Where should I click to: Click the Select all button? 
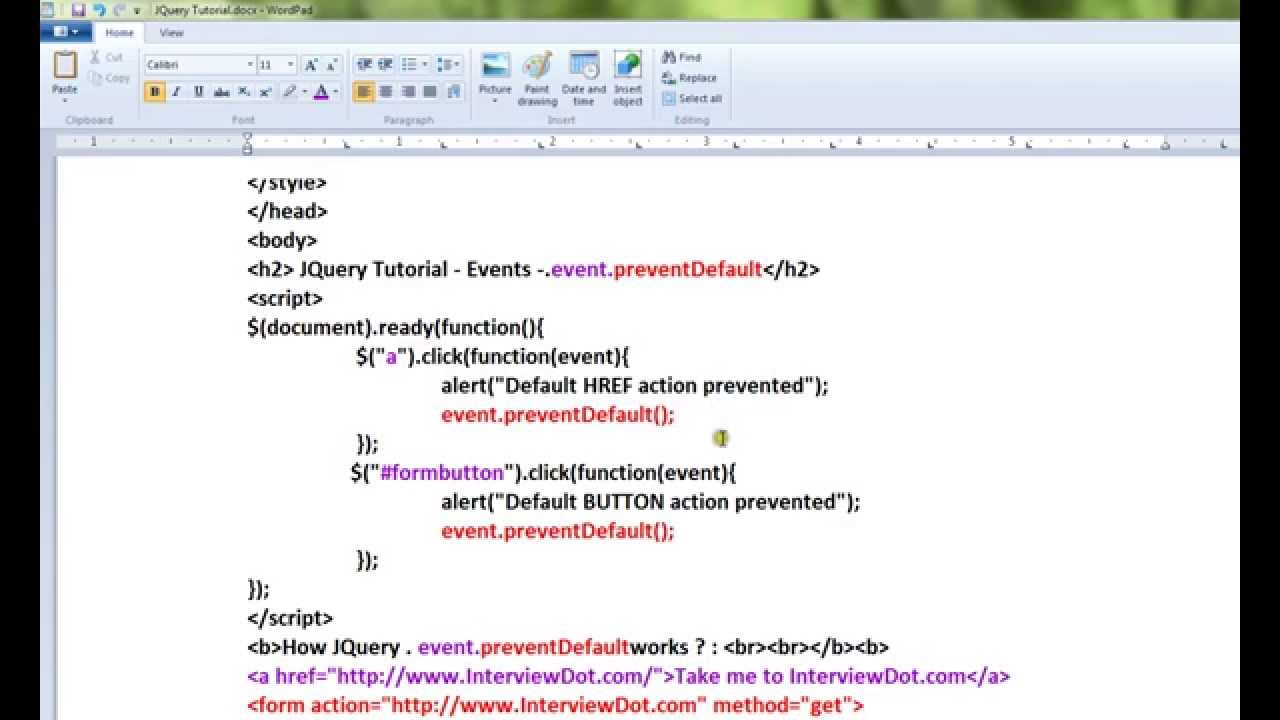(x=691, y=98)
